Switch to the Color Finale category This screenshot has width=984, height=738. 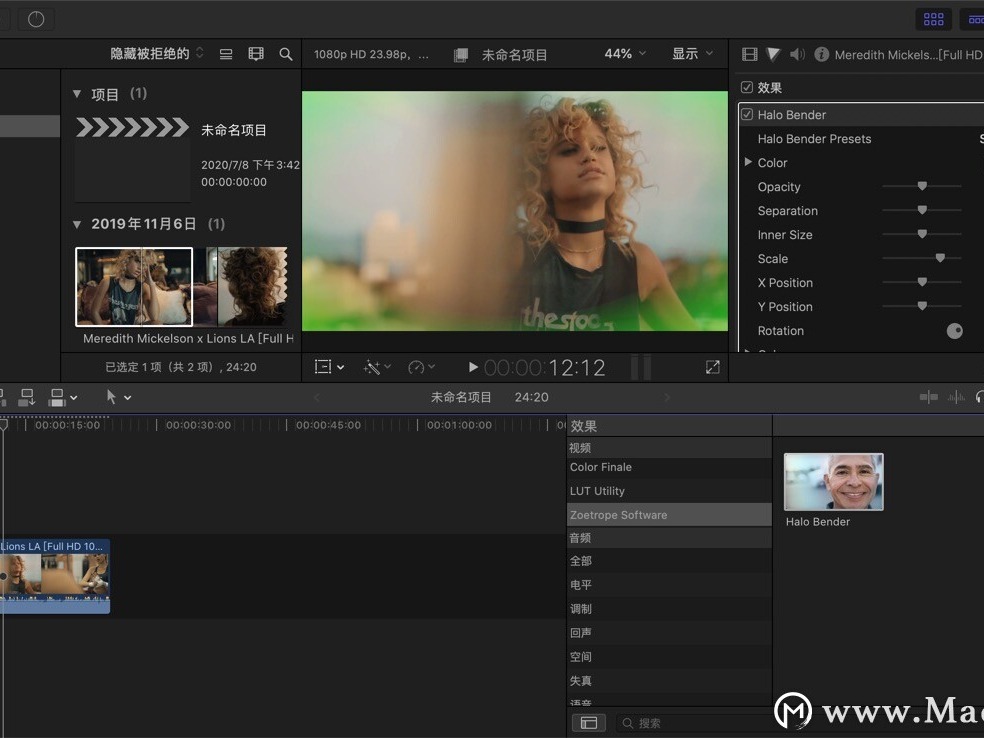tap(600, 466)
